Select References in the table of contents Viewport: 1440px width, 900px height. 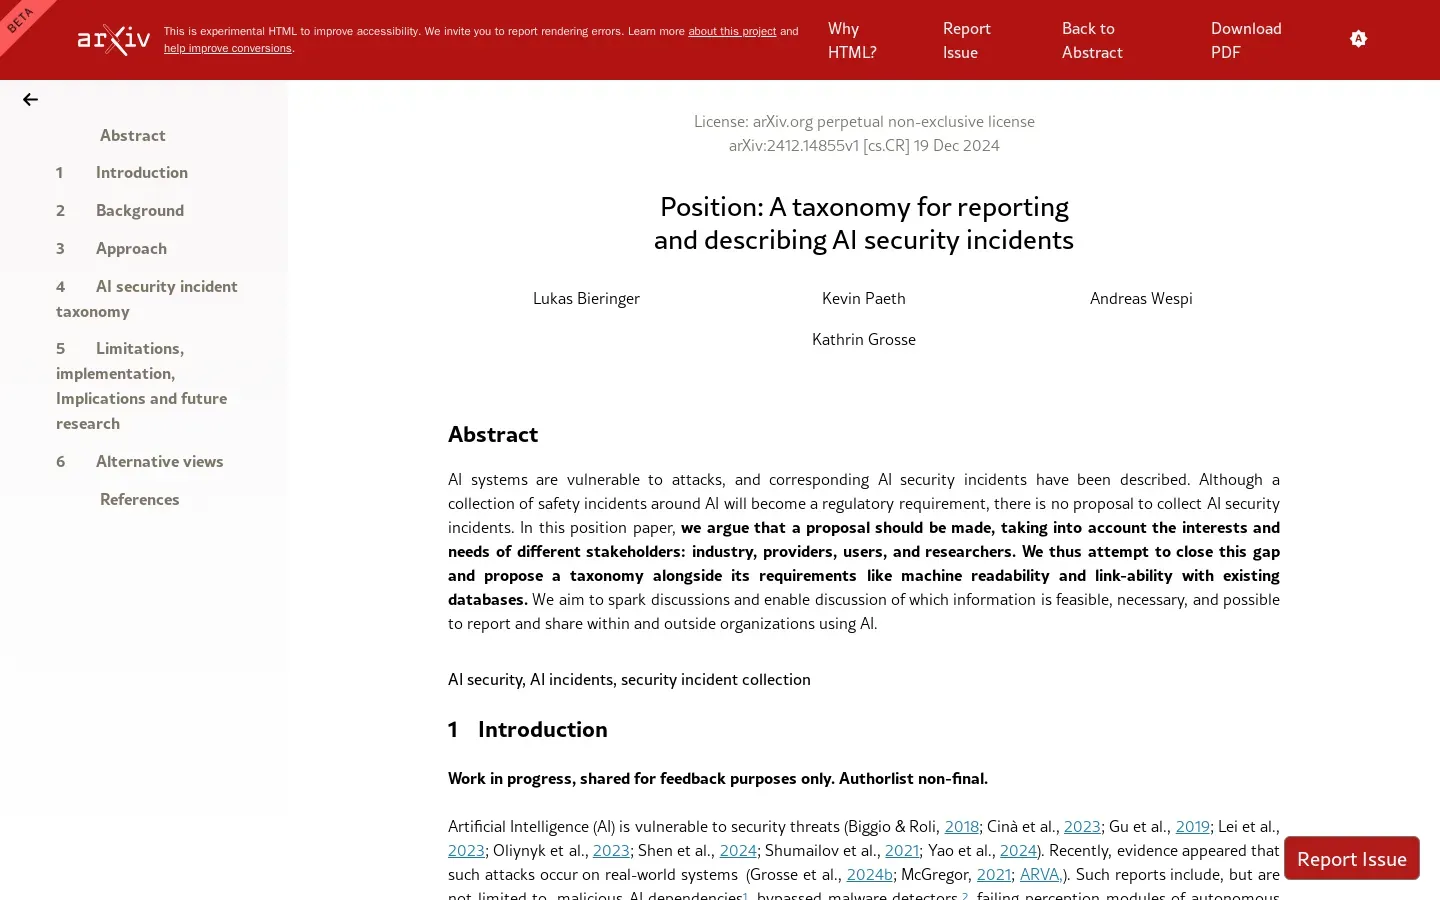point(139,500)
